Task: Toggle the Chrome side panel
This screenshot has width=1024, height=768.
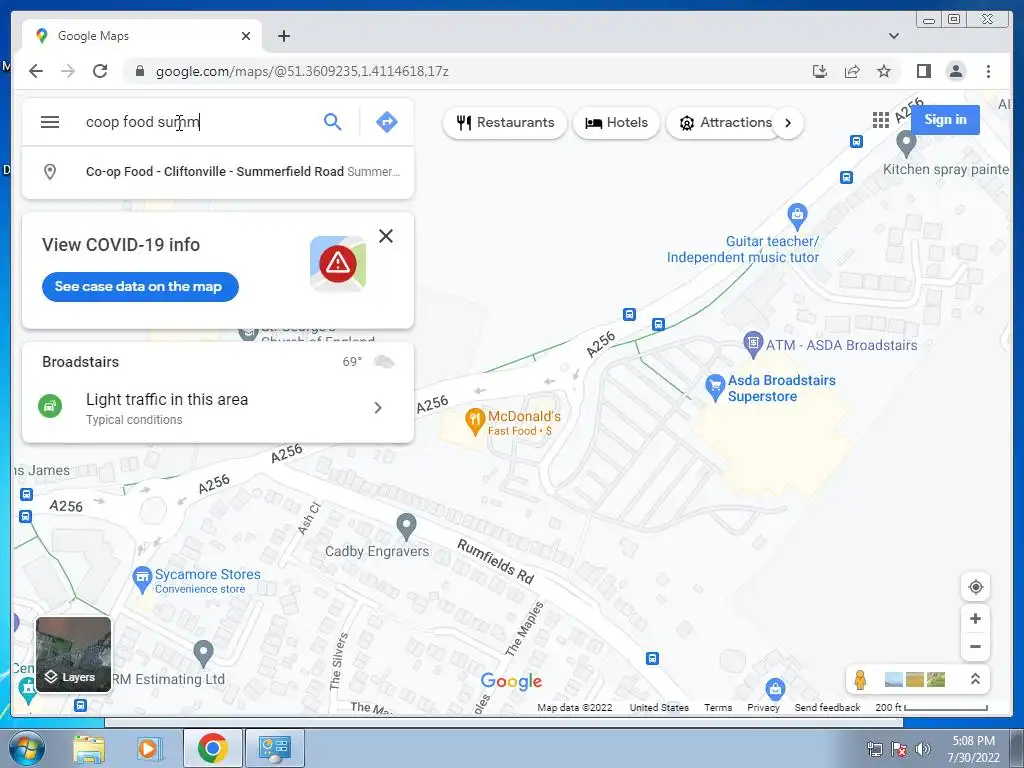Action: [923, 71]
